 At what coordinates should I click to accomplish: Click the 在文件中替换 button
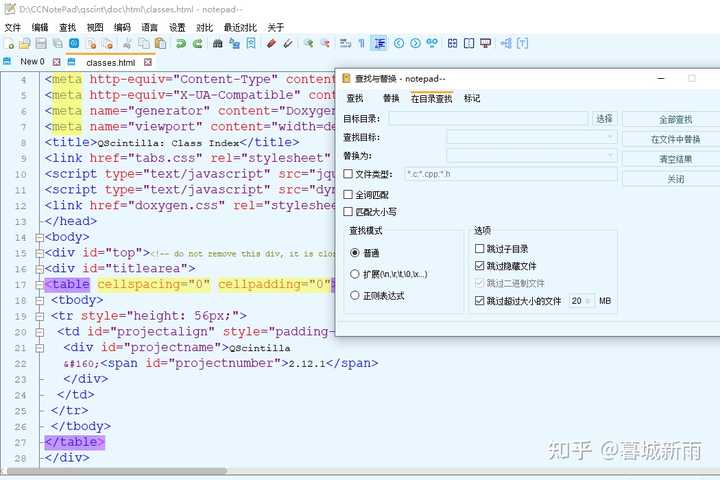[675, 139]
